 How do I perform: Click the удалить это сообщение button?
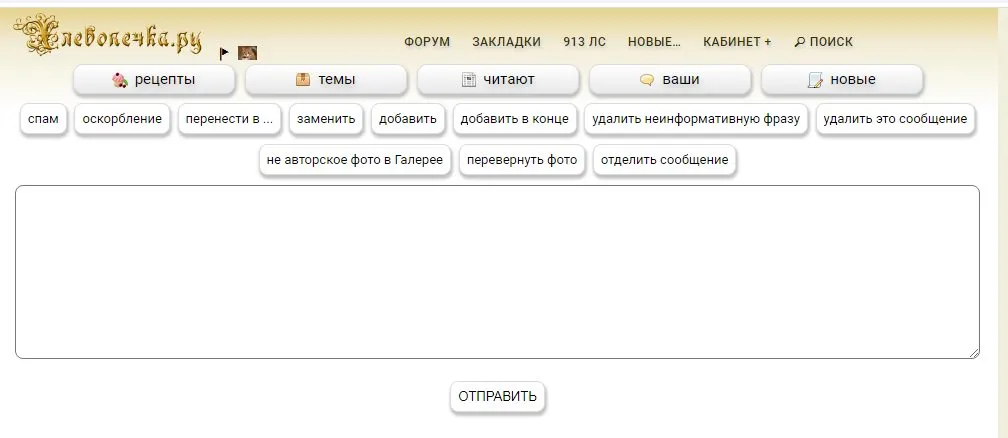click(x=894, y=119)
